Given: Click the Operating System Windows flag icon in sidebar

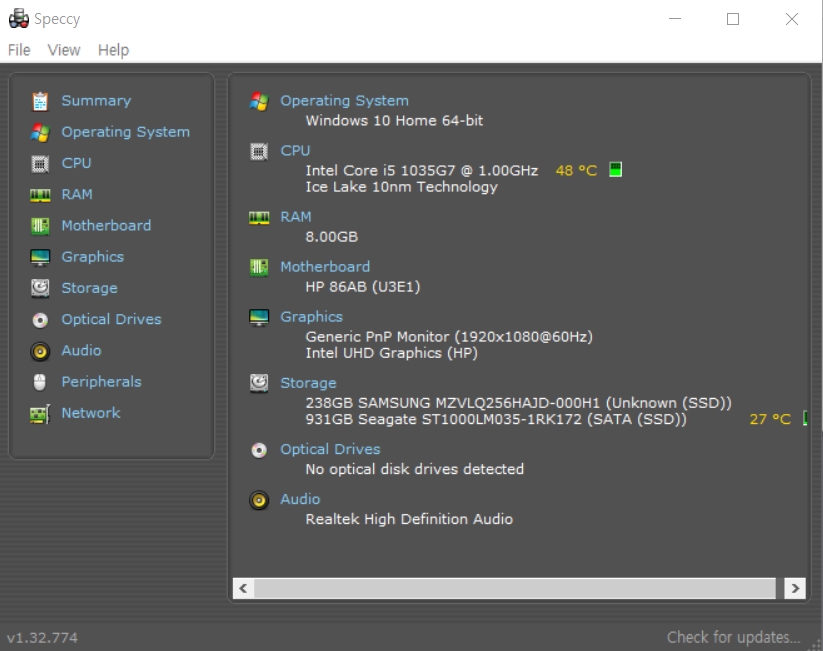Looking at the screenshot, I should [40, 132].
